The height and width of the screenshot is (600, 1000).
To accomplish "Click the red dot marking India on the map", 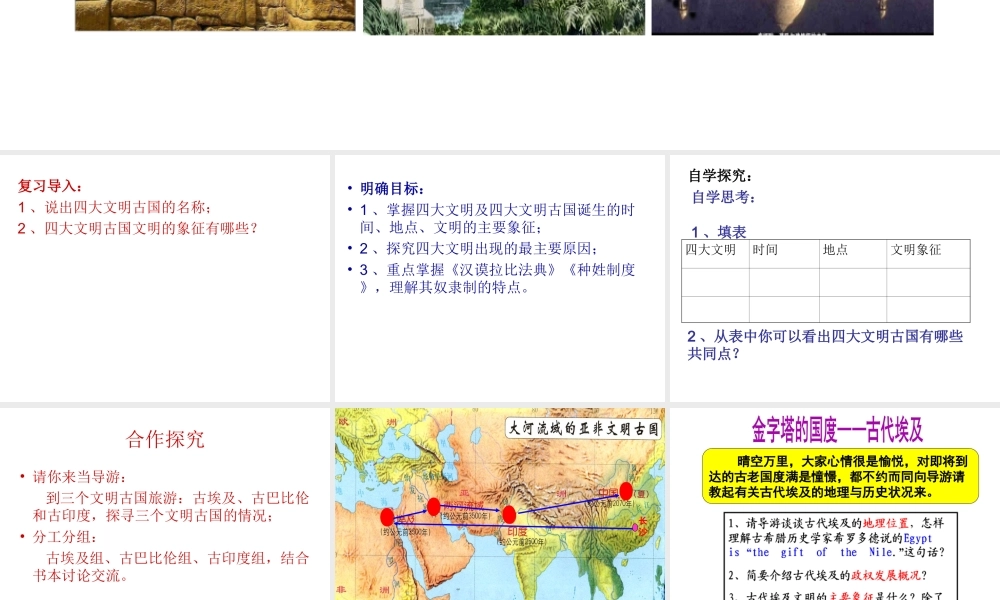I will point(509,515).
